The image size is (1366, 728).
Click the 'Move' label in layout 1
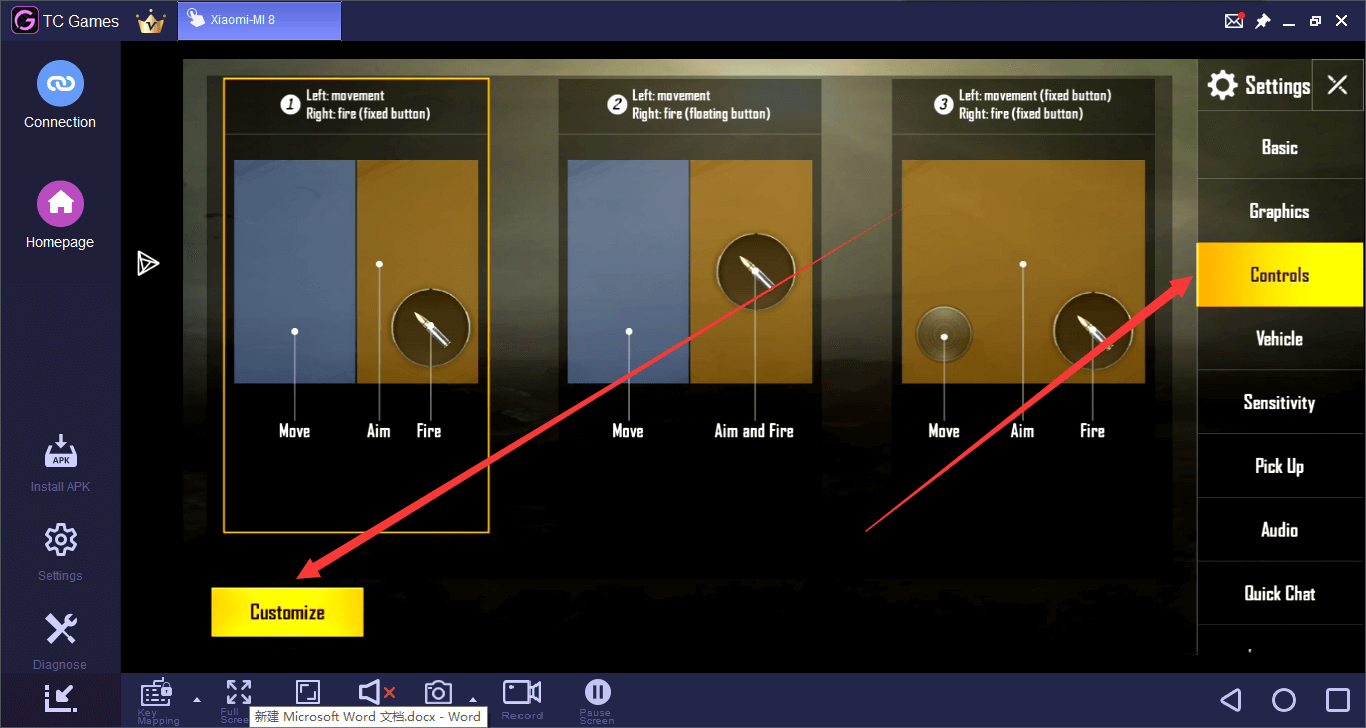[x=294, y=431]
